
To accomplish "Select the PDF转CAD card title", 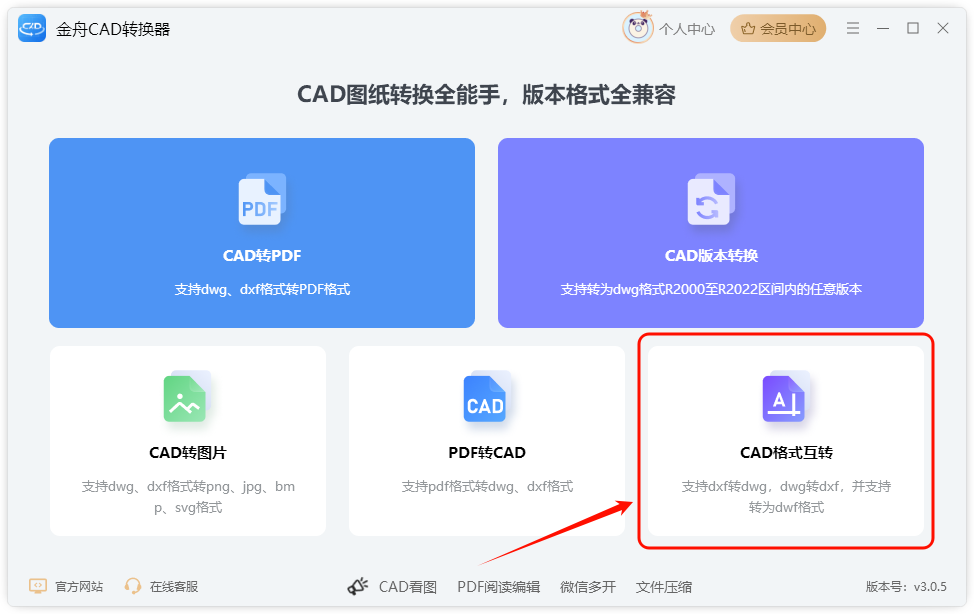I will coord(487,452).
